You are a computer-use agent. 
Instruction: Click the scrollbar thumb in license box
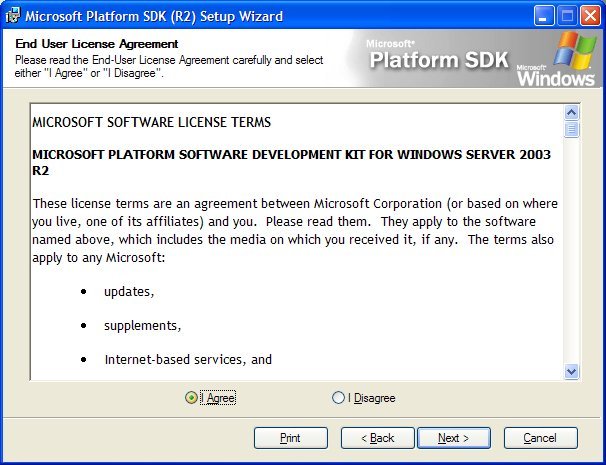pyautogui.click(x=572, y=129)
